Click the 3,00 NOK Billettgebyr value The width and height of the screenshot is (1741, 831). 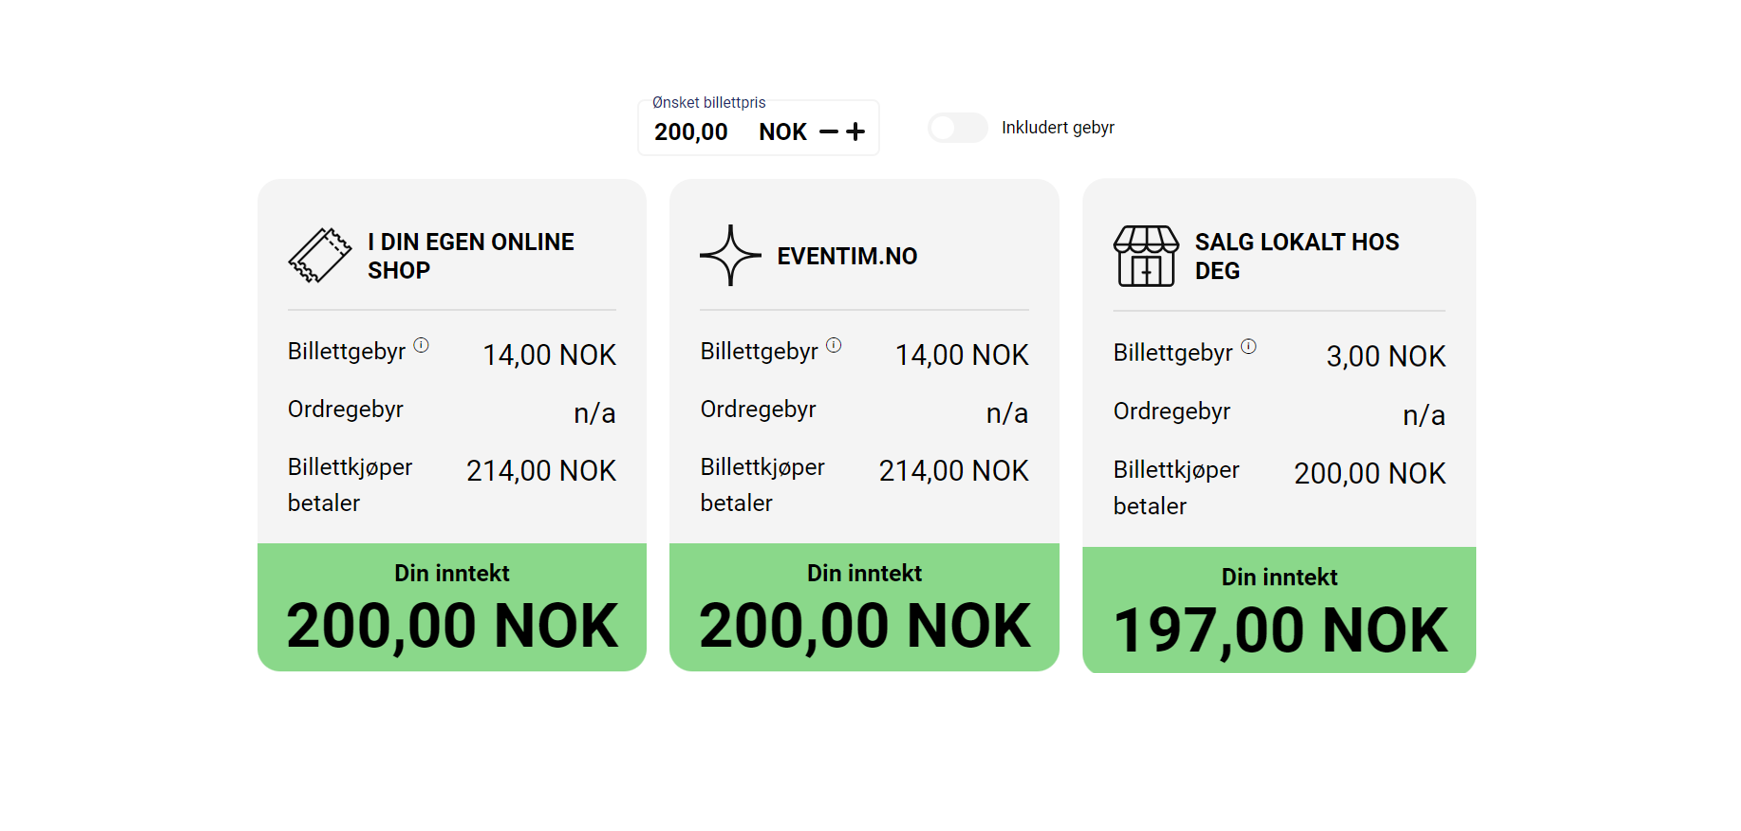[1385, 356]
